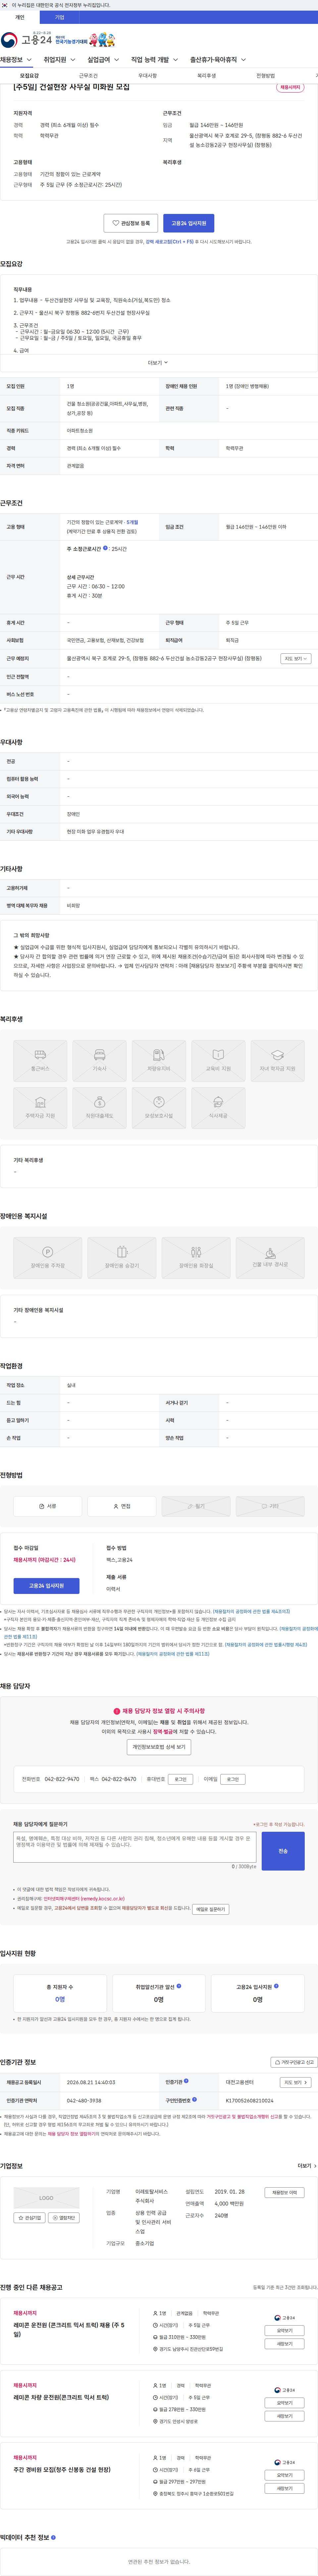Open 더보기 in 기업정보 section
318x2576 pixels.
point(307,2166)
